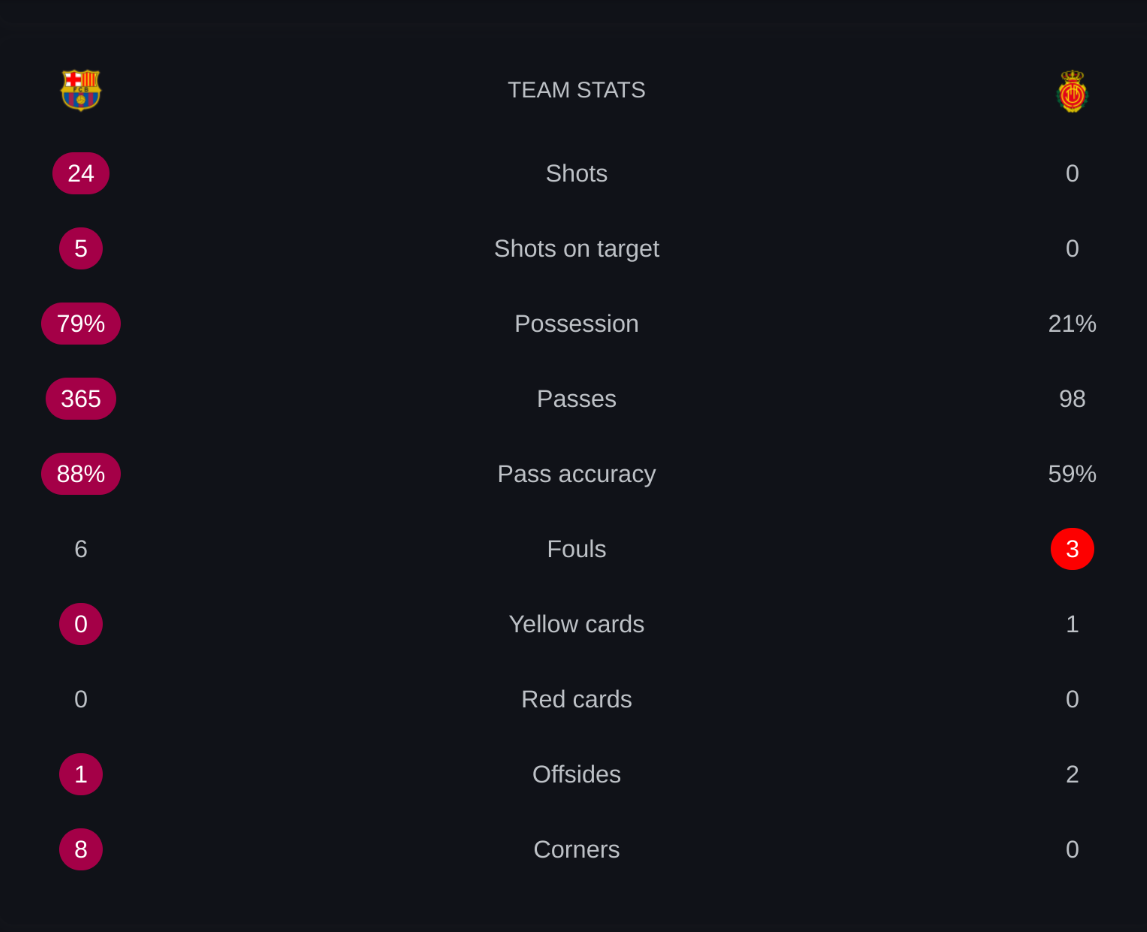Click the Pass accuracy label

point(576,474)
